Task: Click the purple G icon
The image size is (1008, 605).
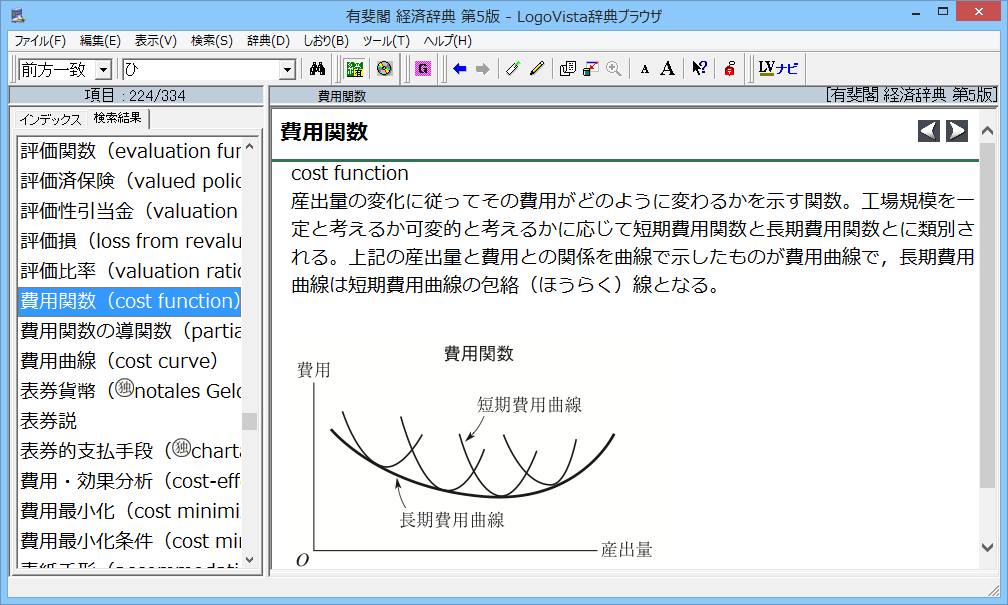Action: click(x=423, y=69)
